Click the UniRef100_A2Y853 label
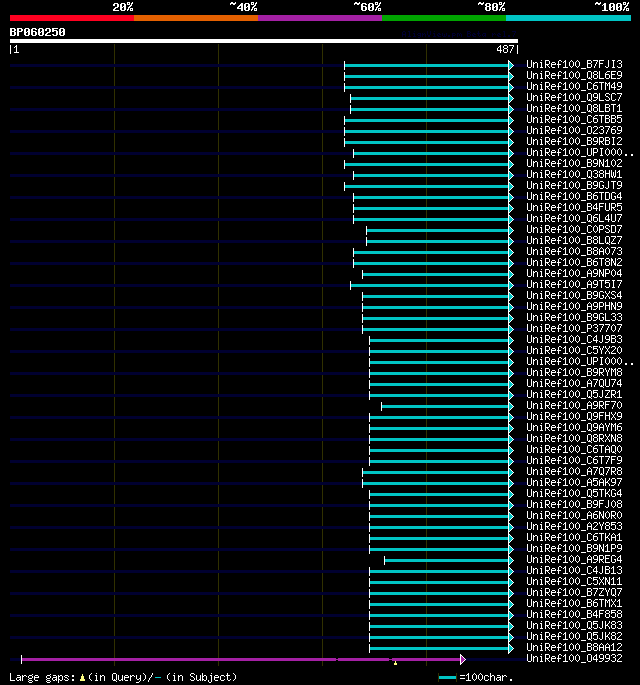This screenshot has width=640, height=685. 574,527
